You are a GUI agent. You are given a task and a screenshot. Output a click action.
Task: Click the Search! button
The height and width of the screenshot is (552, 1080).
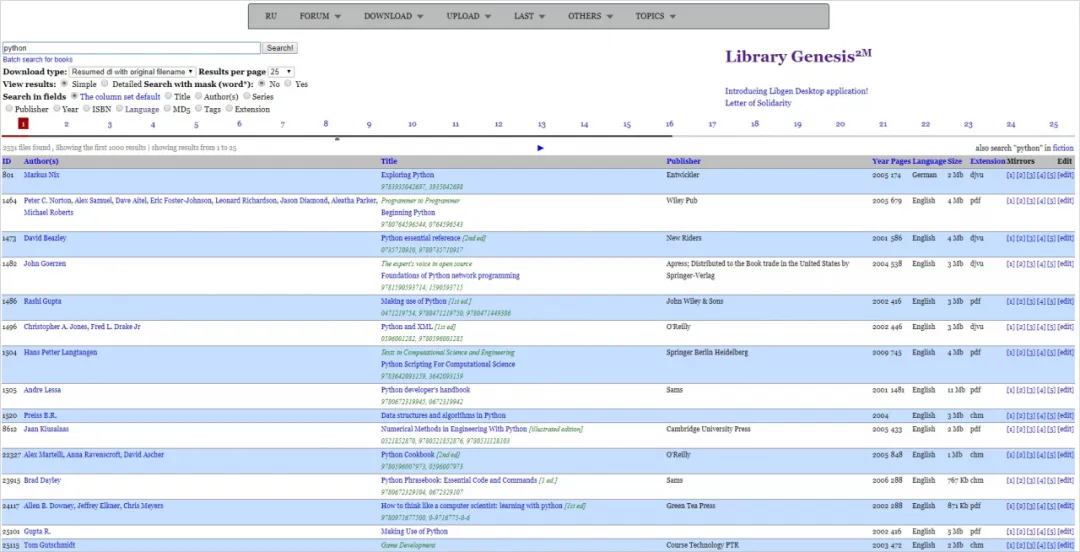coord(280,48)
